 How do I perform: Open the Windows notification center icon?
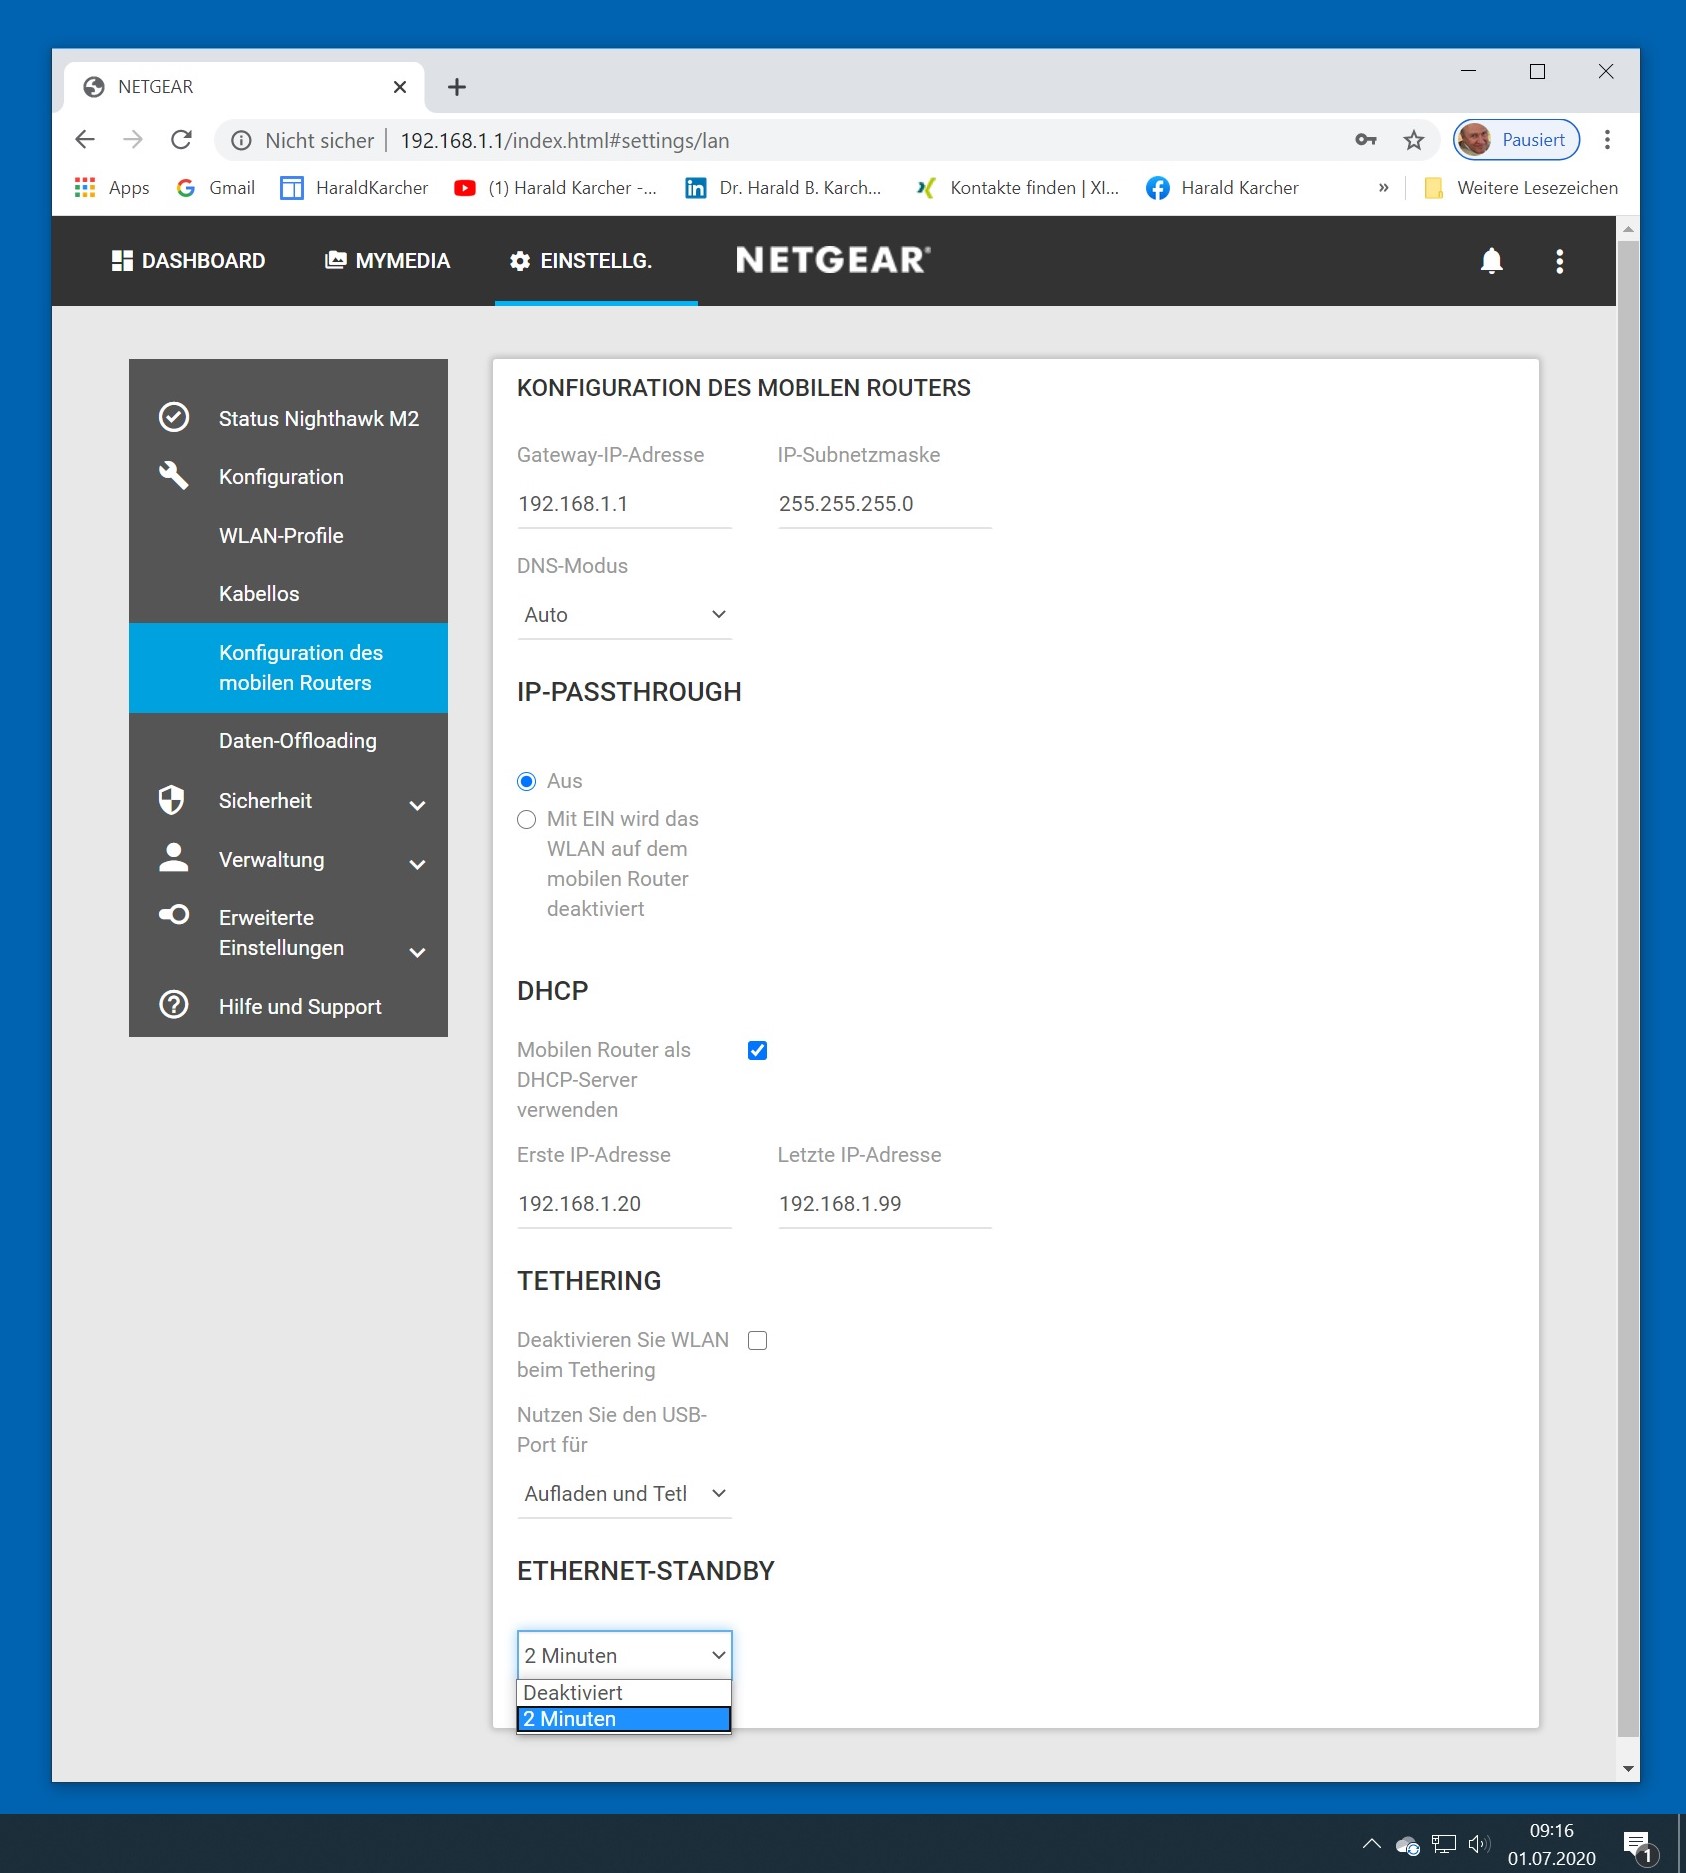[x=1637, y=1845]
